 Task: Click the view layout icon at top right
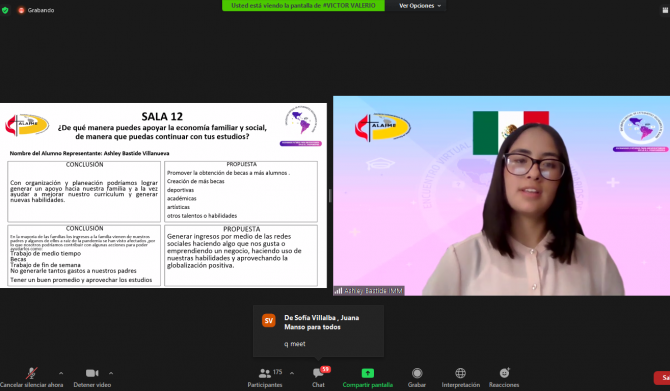tap(665, 10)
